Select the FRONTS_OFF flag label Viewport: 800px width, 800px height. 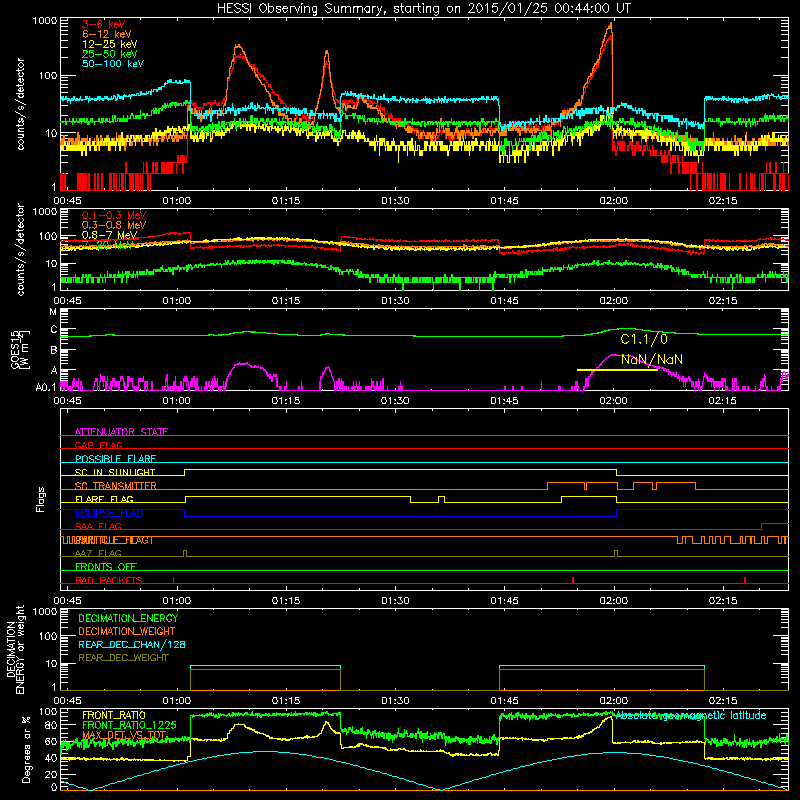tap(106, 566)
